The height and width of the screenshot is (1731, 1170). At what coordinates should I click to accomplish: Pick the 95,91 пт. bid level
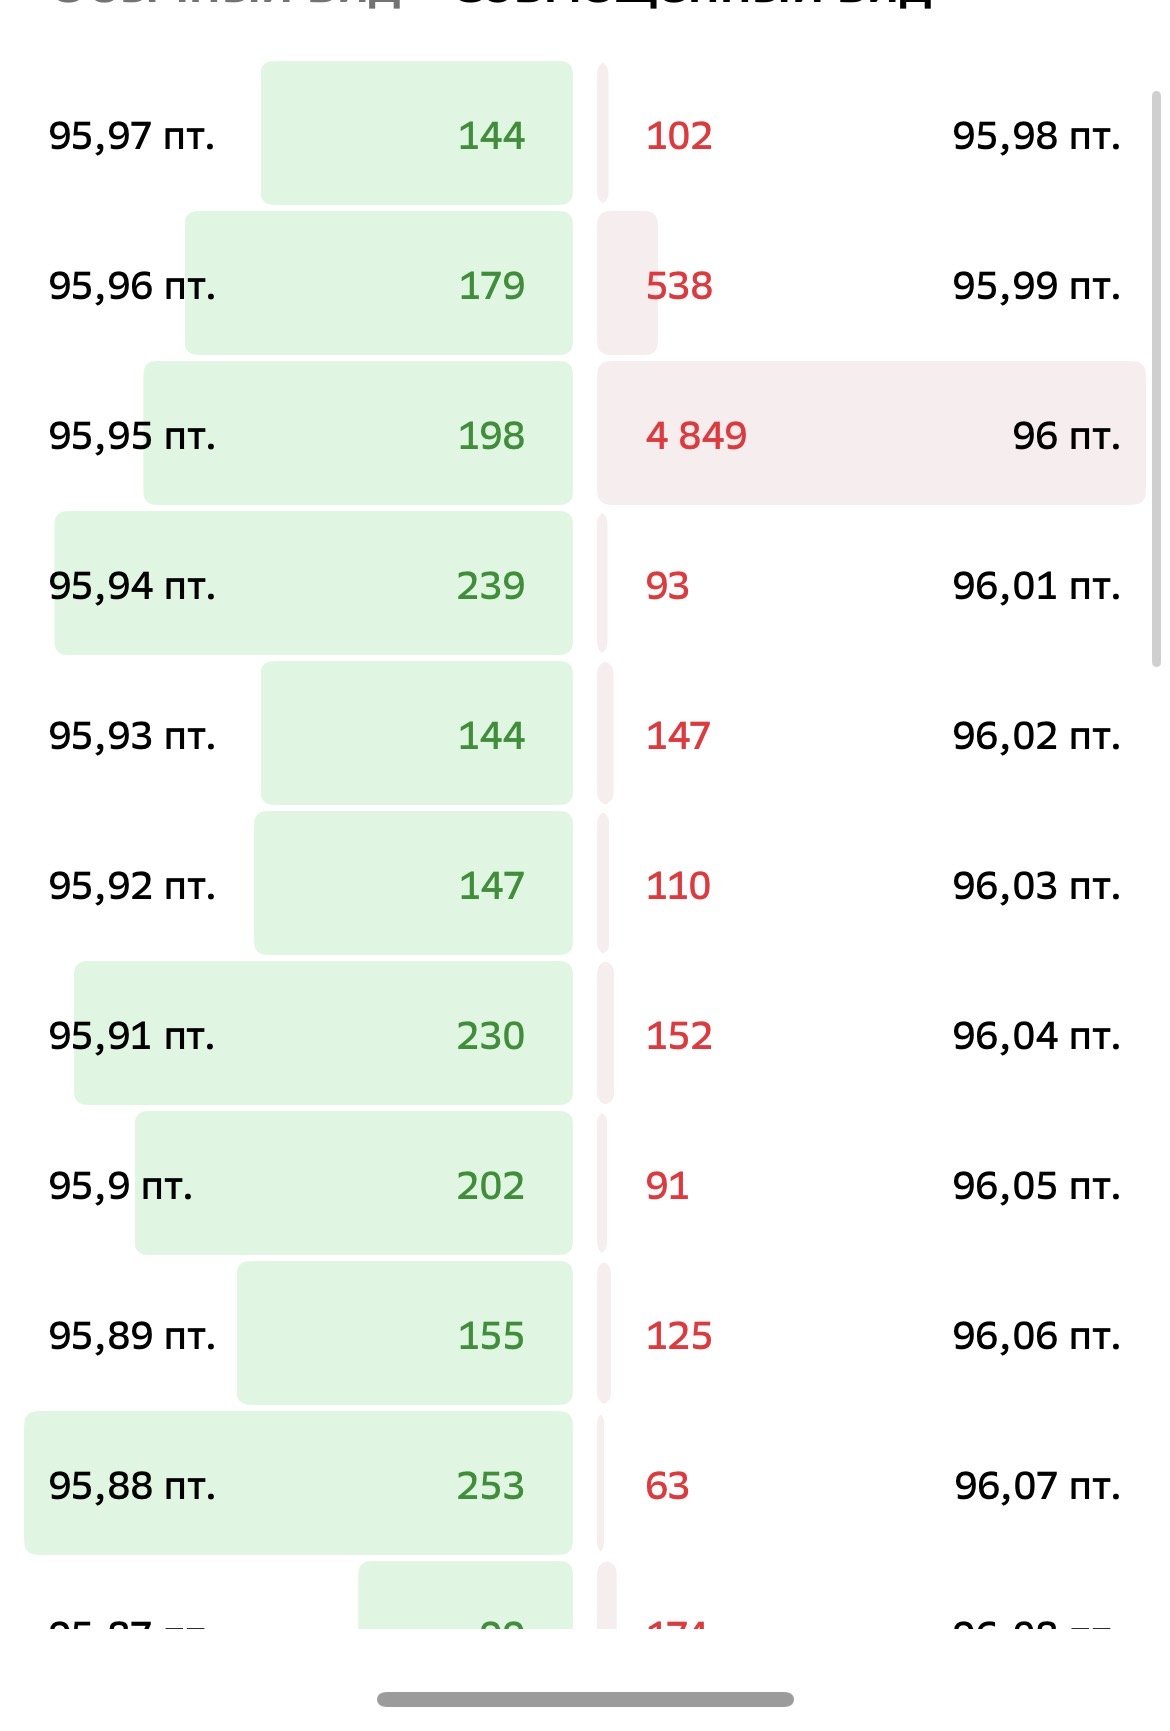point(132,1036)
